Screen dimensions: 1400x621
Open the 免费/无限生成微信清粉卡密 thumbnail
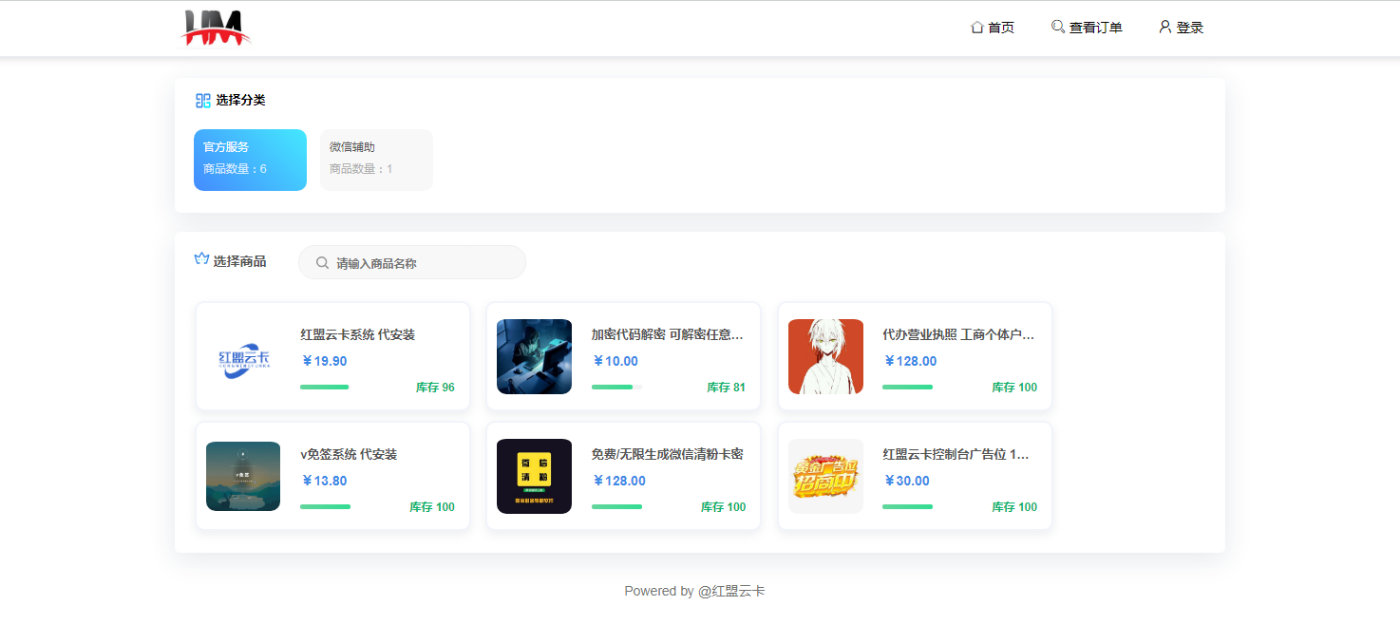pos(534,475)
